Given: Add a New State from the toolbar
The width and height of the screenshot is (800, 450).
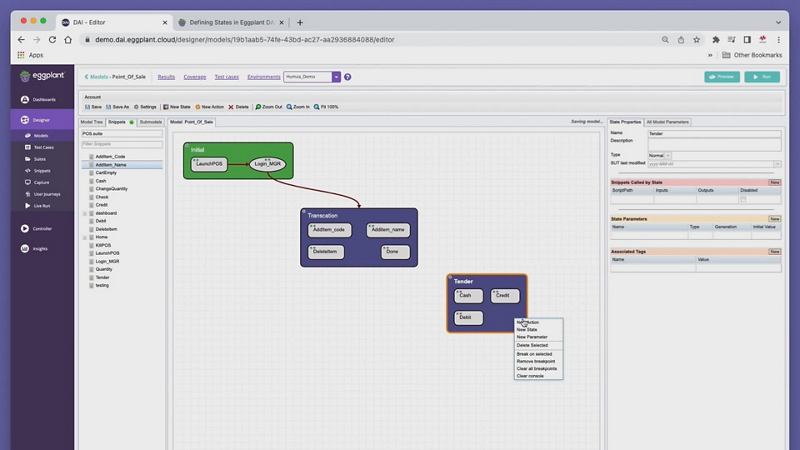Looking at the screenshot, I should point(177,107).
